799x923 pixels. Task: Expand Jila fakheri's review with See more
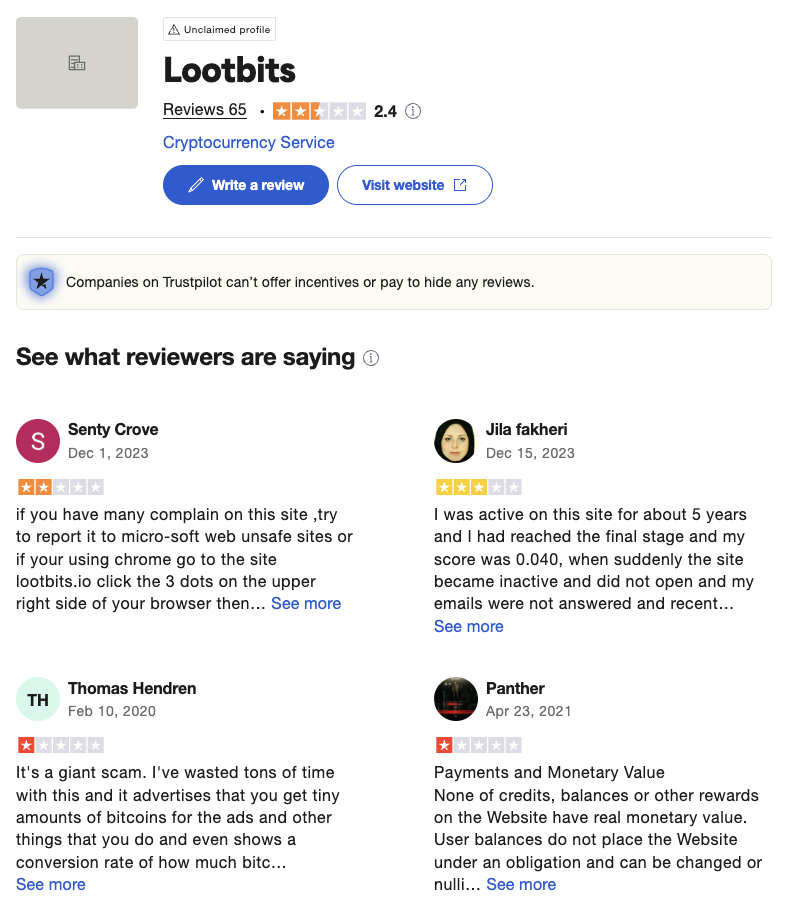pyautogui.click(x=469, y=626)
